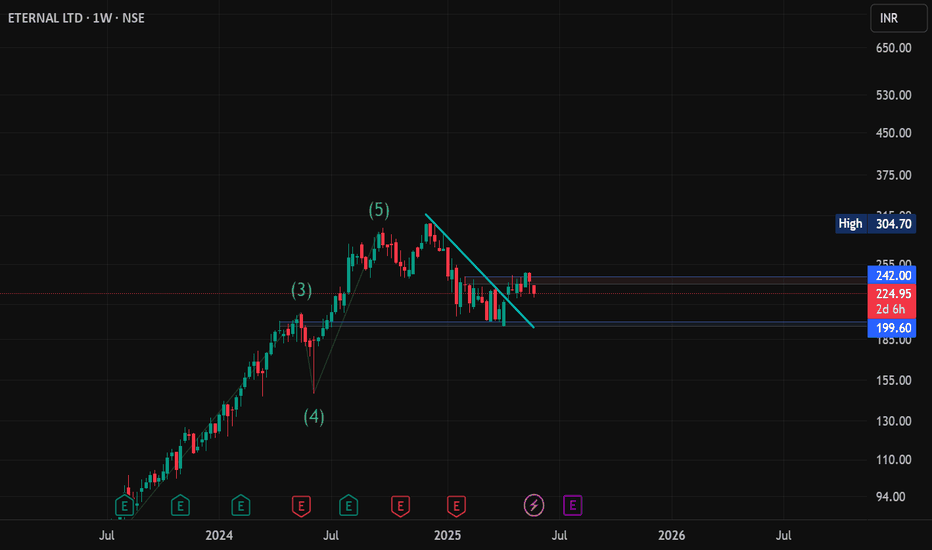
Task: Select the upper horizontal zone at 242.00
Action: click(x=666, y=280)
